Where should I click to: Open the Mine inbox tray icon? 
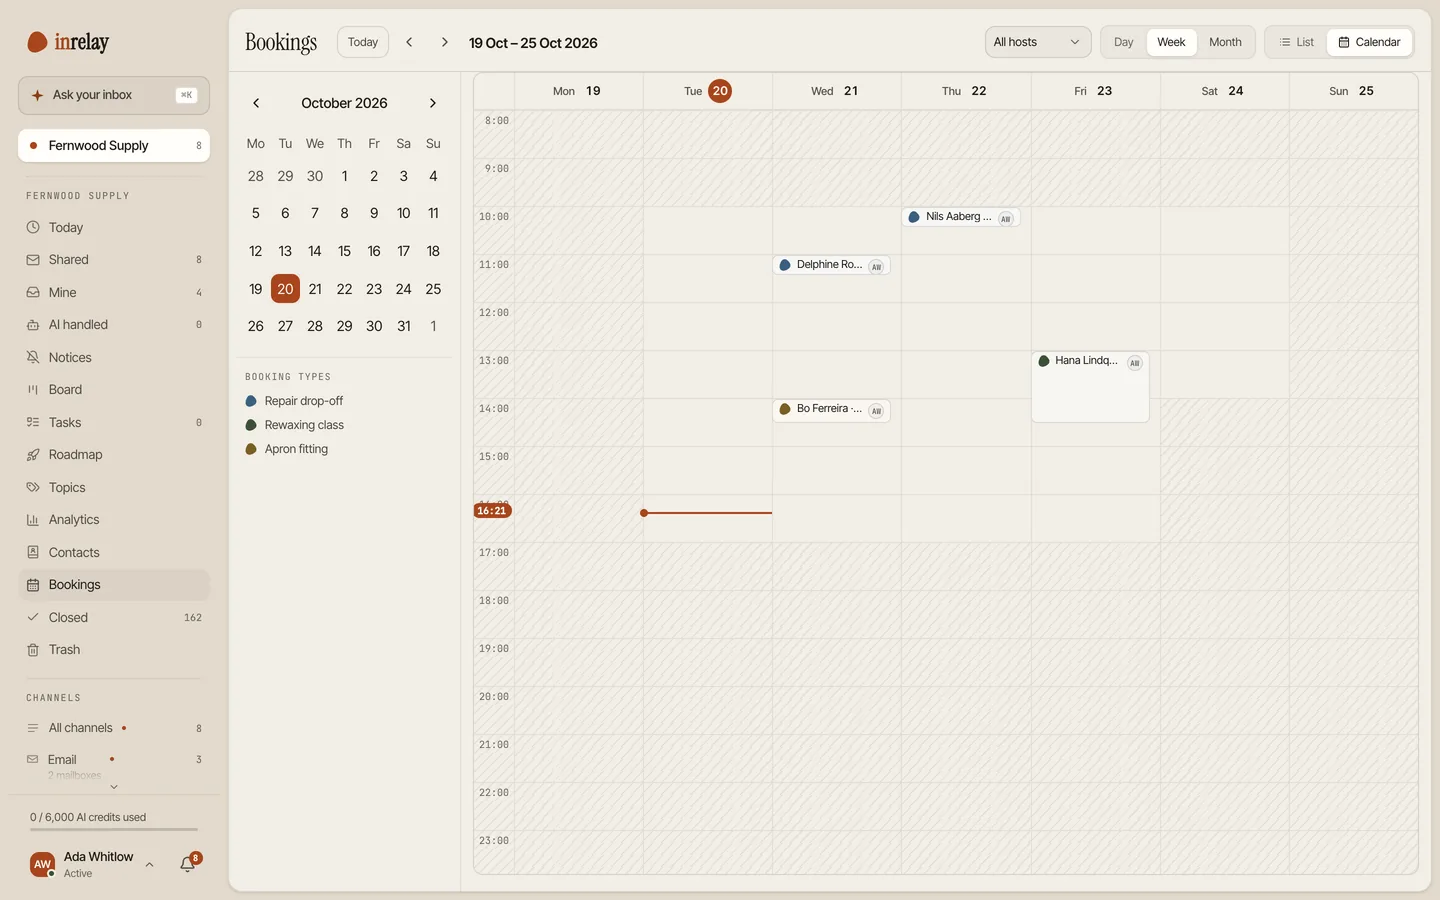(33, 292)
